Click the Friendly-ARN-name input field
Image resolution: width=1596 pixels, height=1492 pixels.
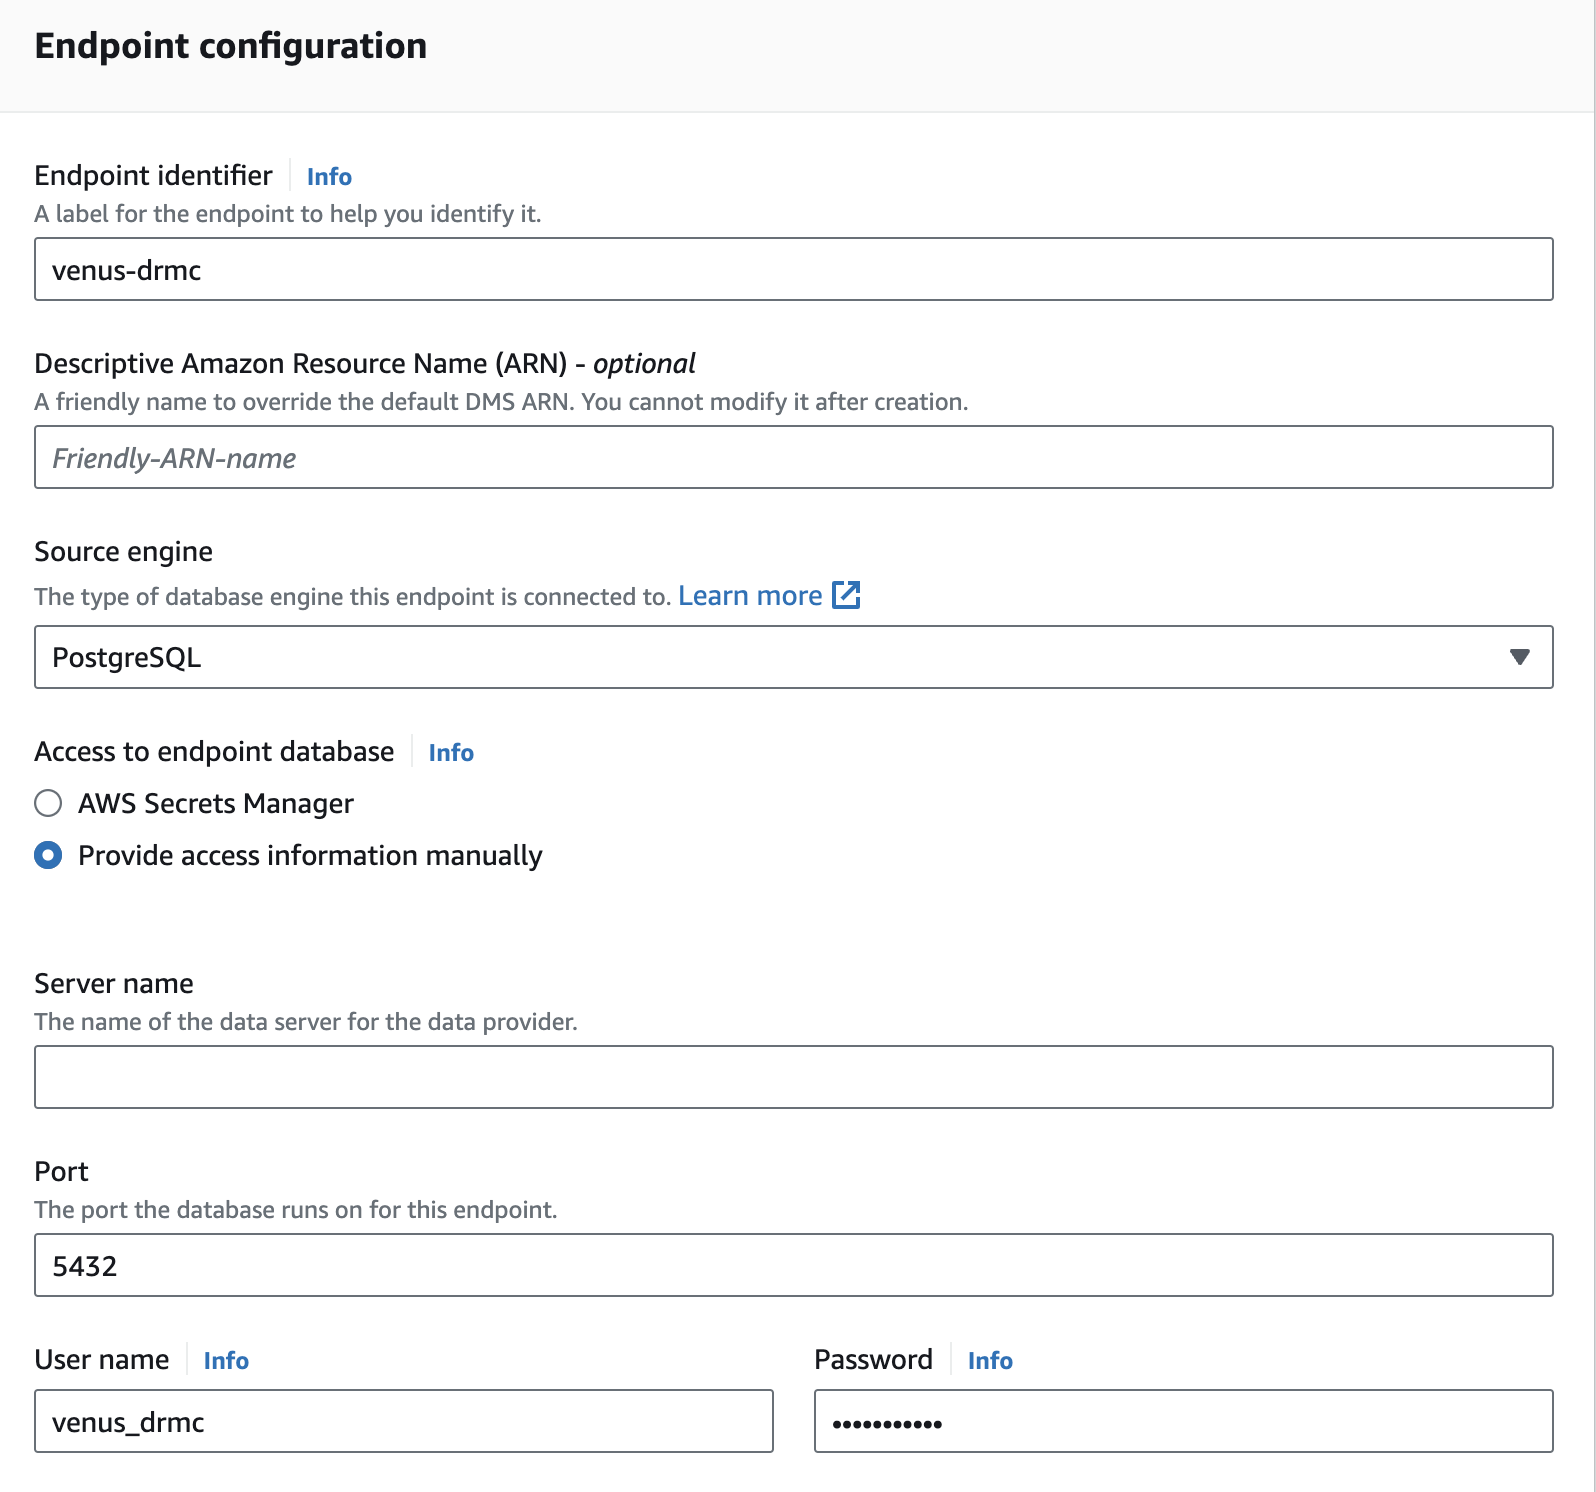pos(793,457)
